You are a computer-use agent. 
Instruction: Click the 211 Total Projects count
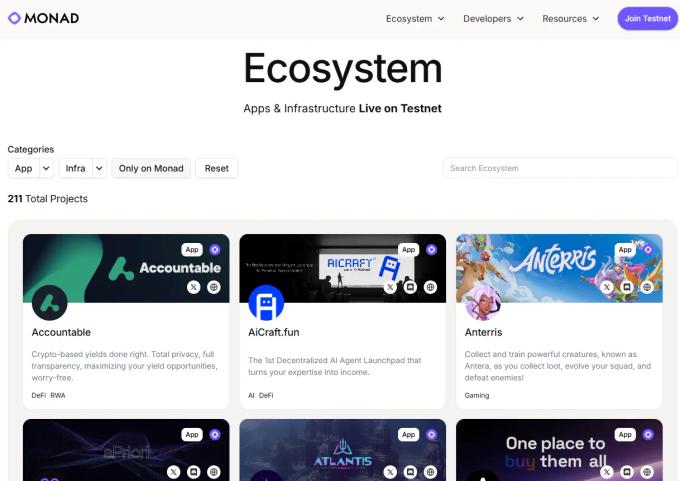(x=48, y=199)
